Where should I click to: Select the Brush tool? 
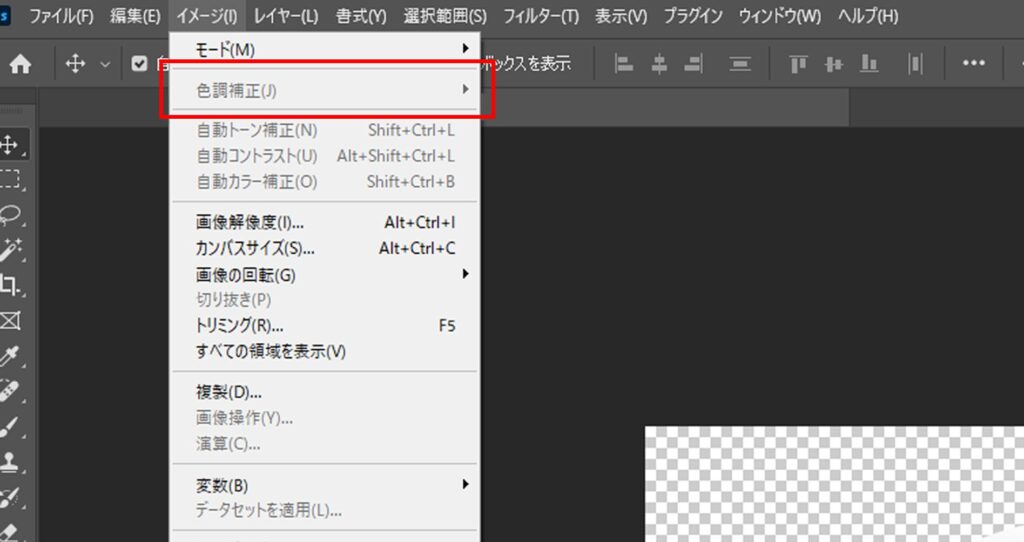pos(10,428)
